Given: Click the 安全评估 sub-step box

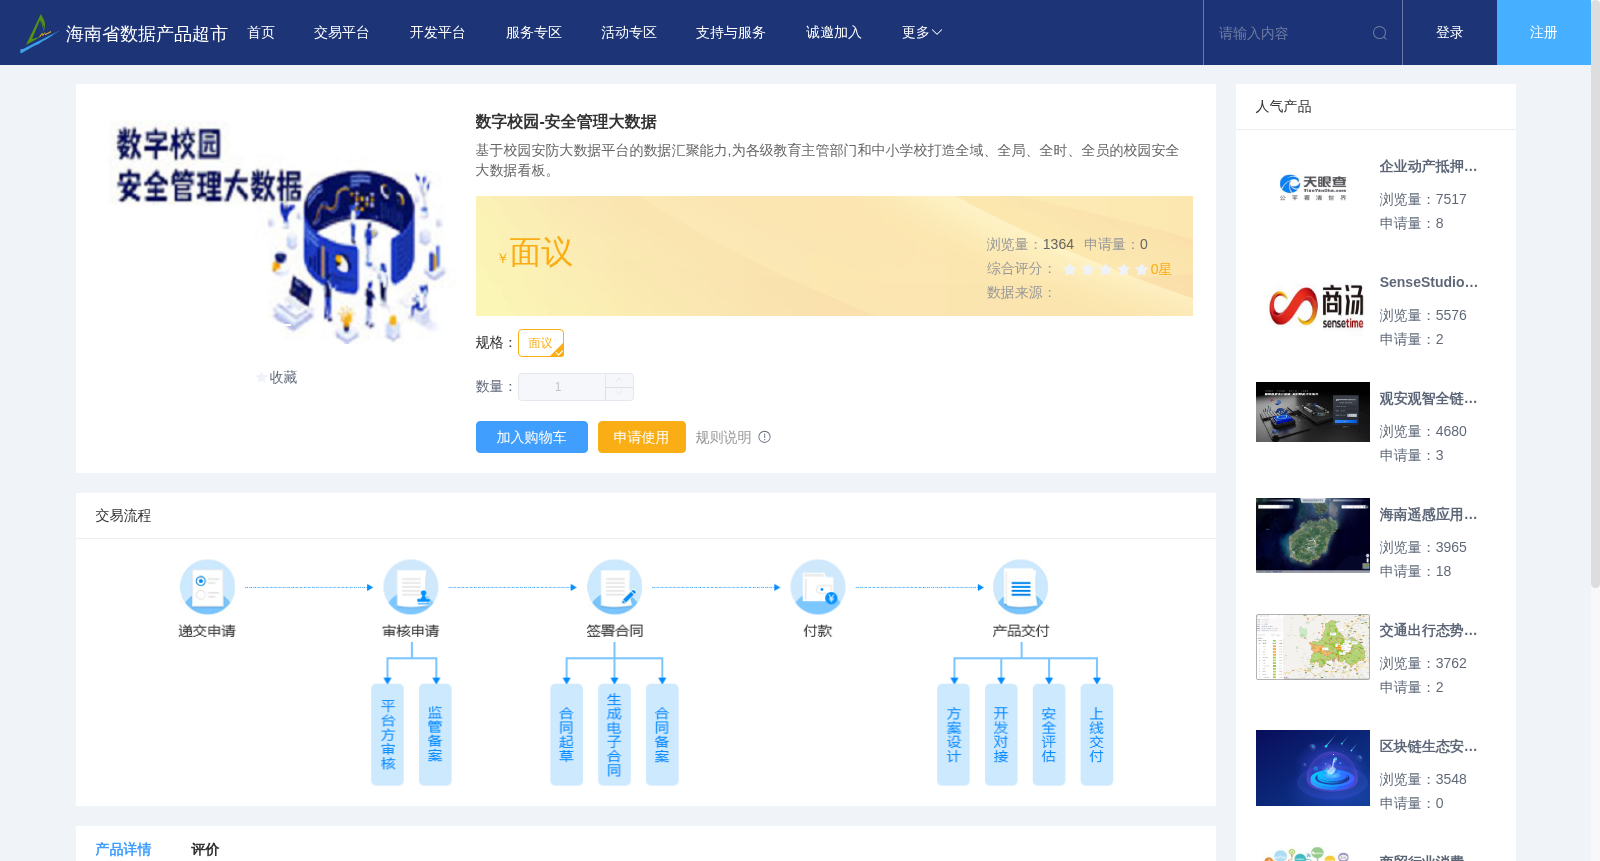Looking at the screenshot, I should (x=1049, y=735).
